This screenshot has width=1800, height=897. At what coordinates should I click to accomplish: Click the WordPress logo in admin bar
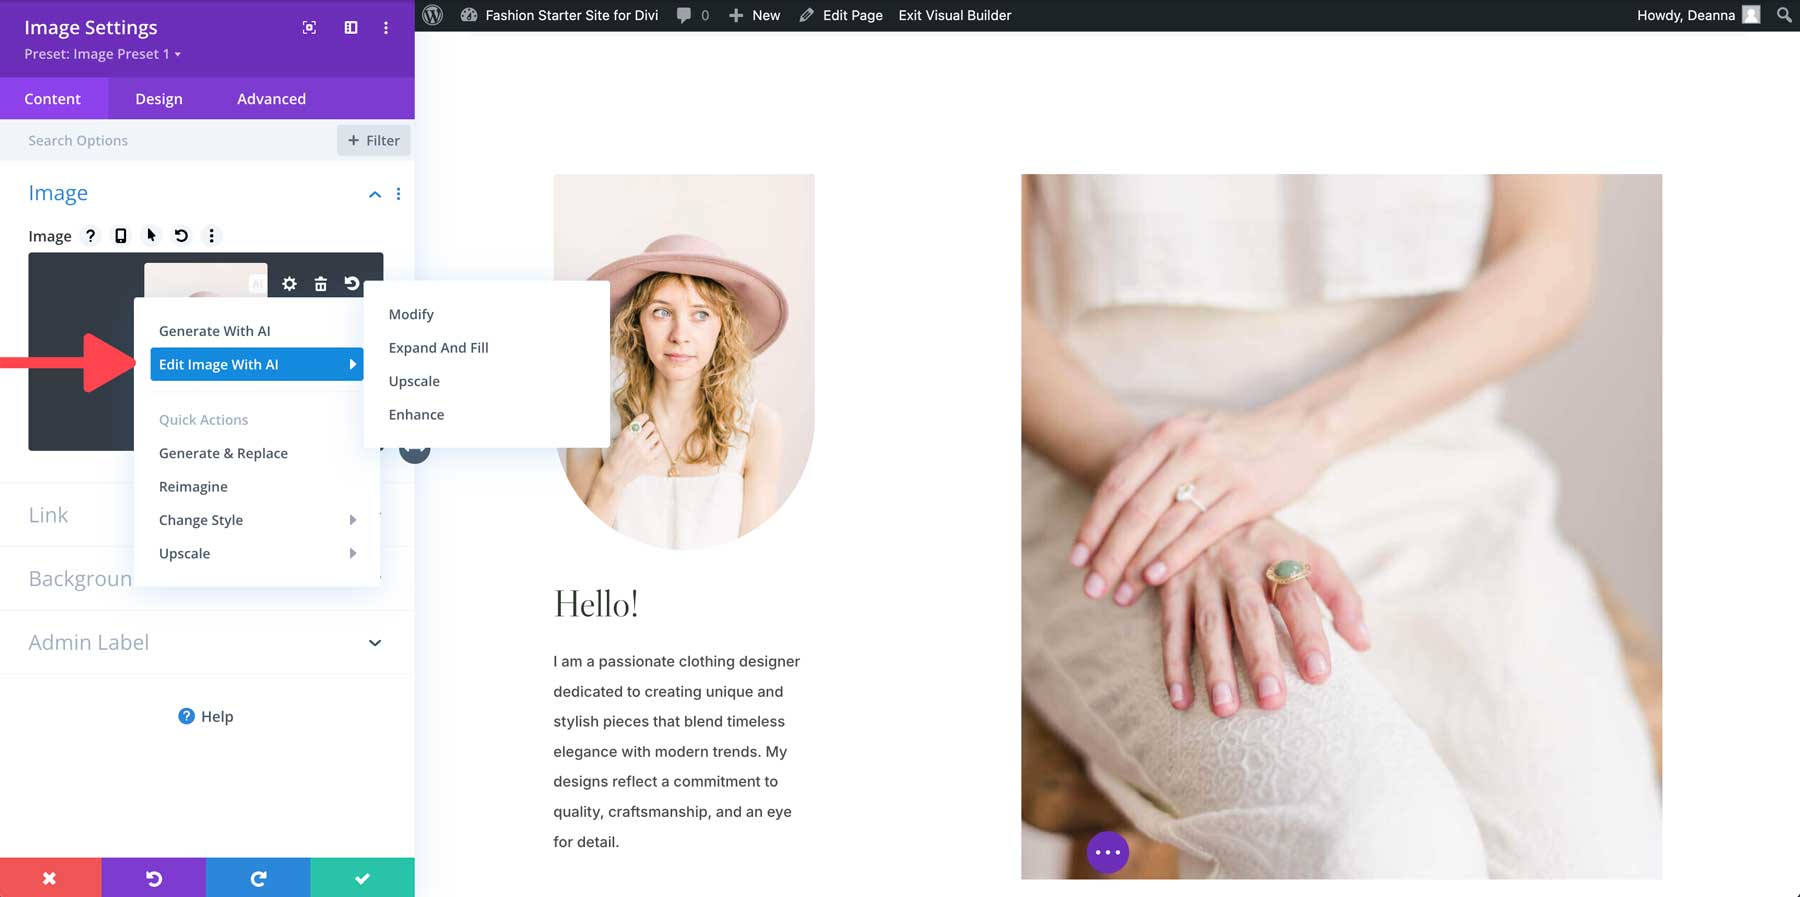[x=433, y=15]
